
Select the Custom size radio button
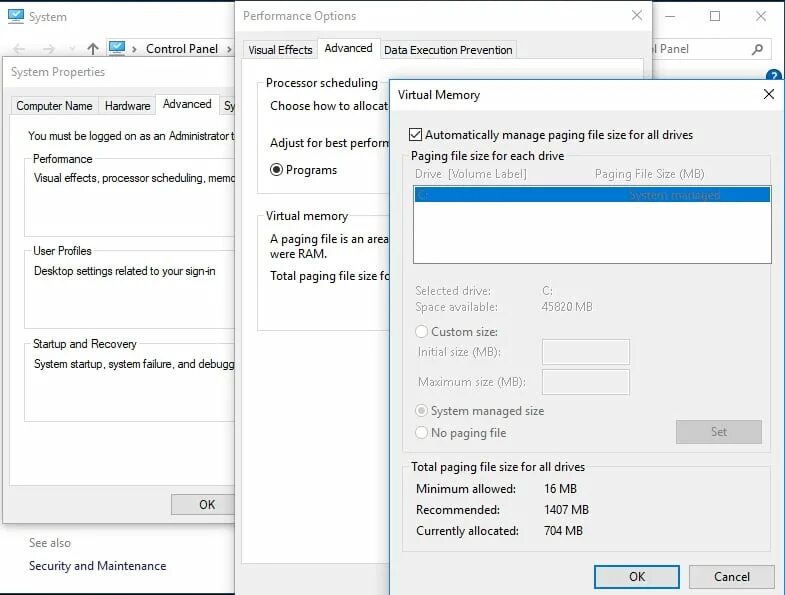[x=421, y=332]
